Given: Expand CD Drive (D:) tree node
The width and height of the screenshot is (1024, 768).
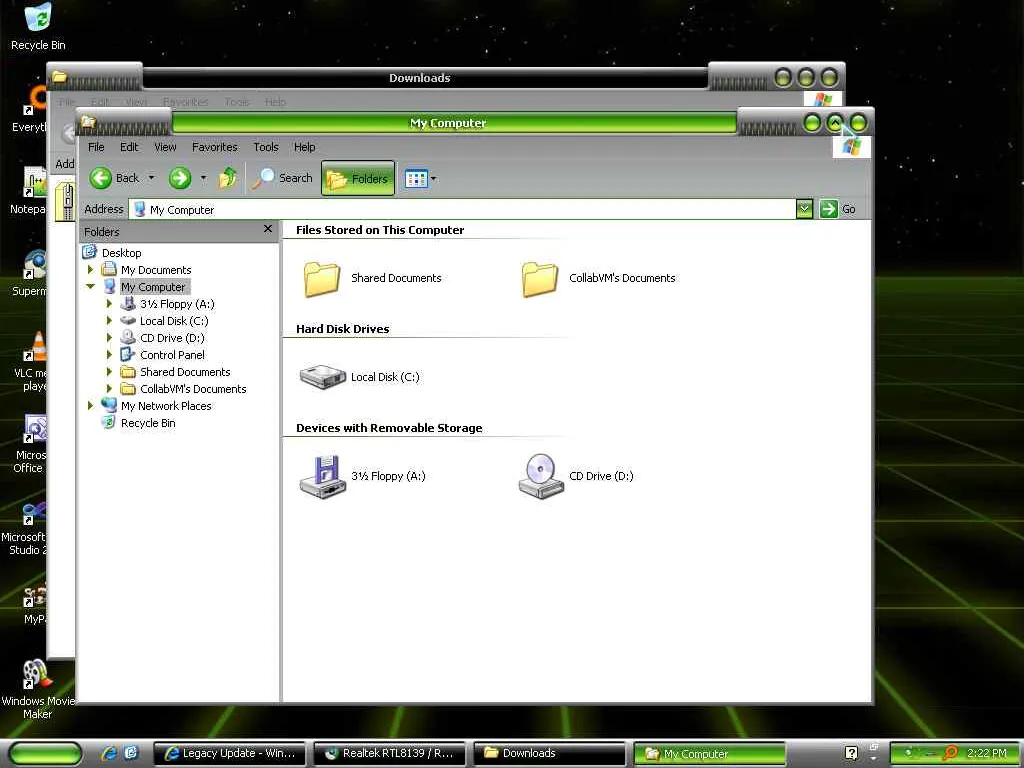Looking at the screenshot, I should click(x=109, y=338).
